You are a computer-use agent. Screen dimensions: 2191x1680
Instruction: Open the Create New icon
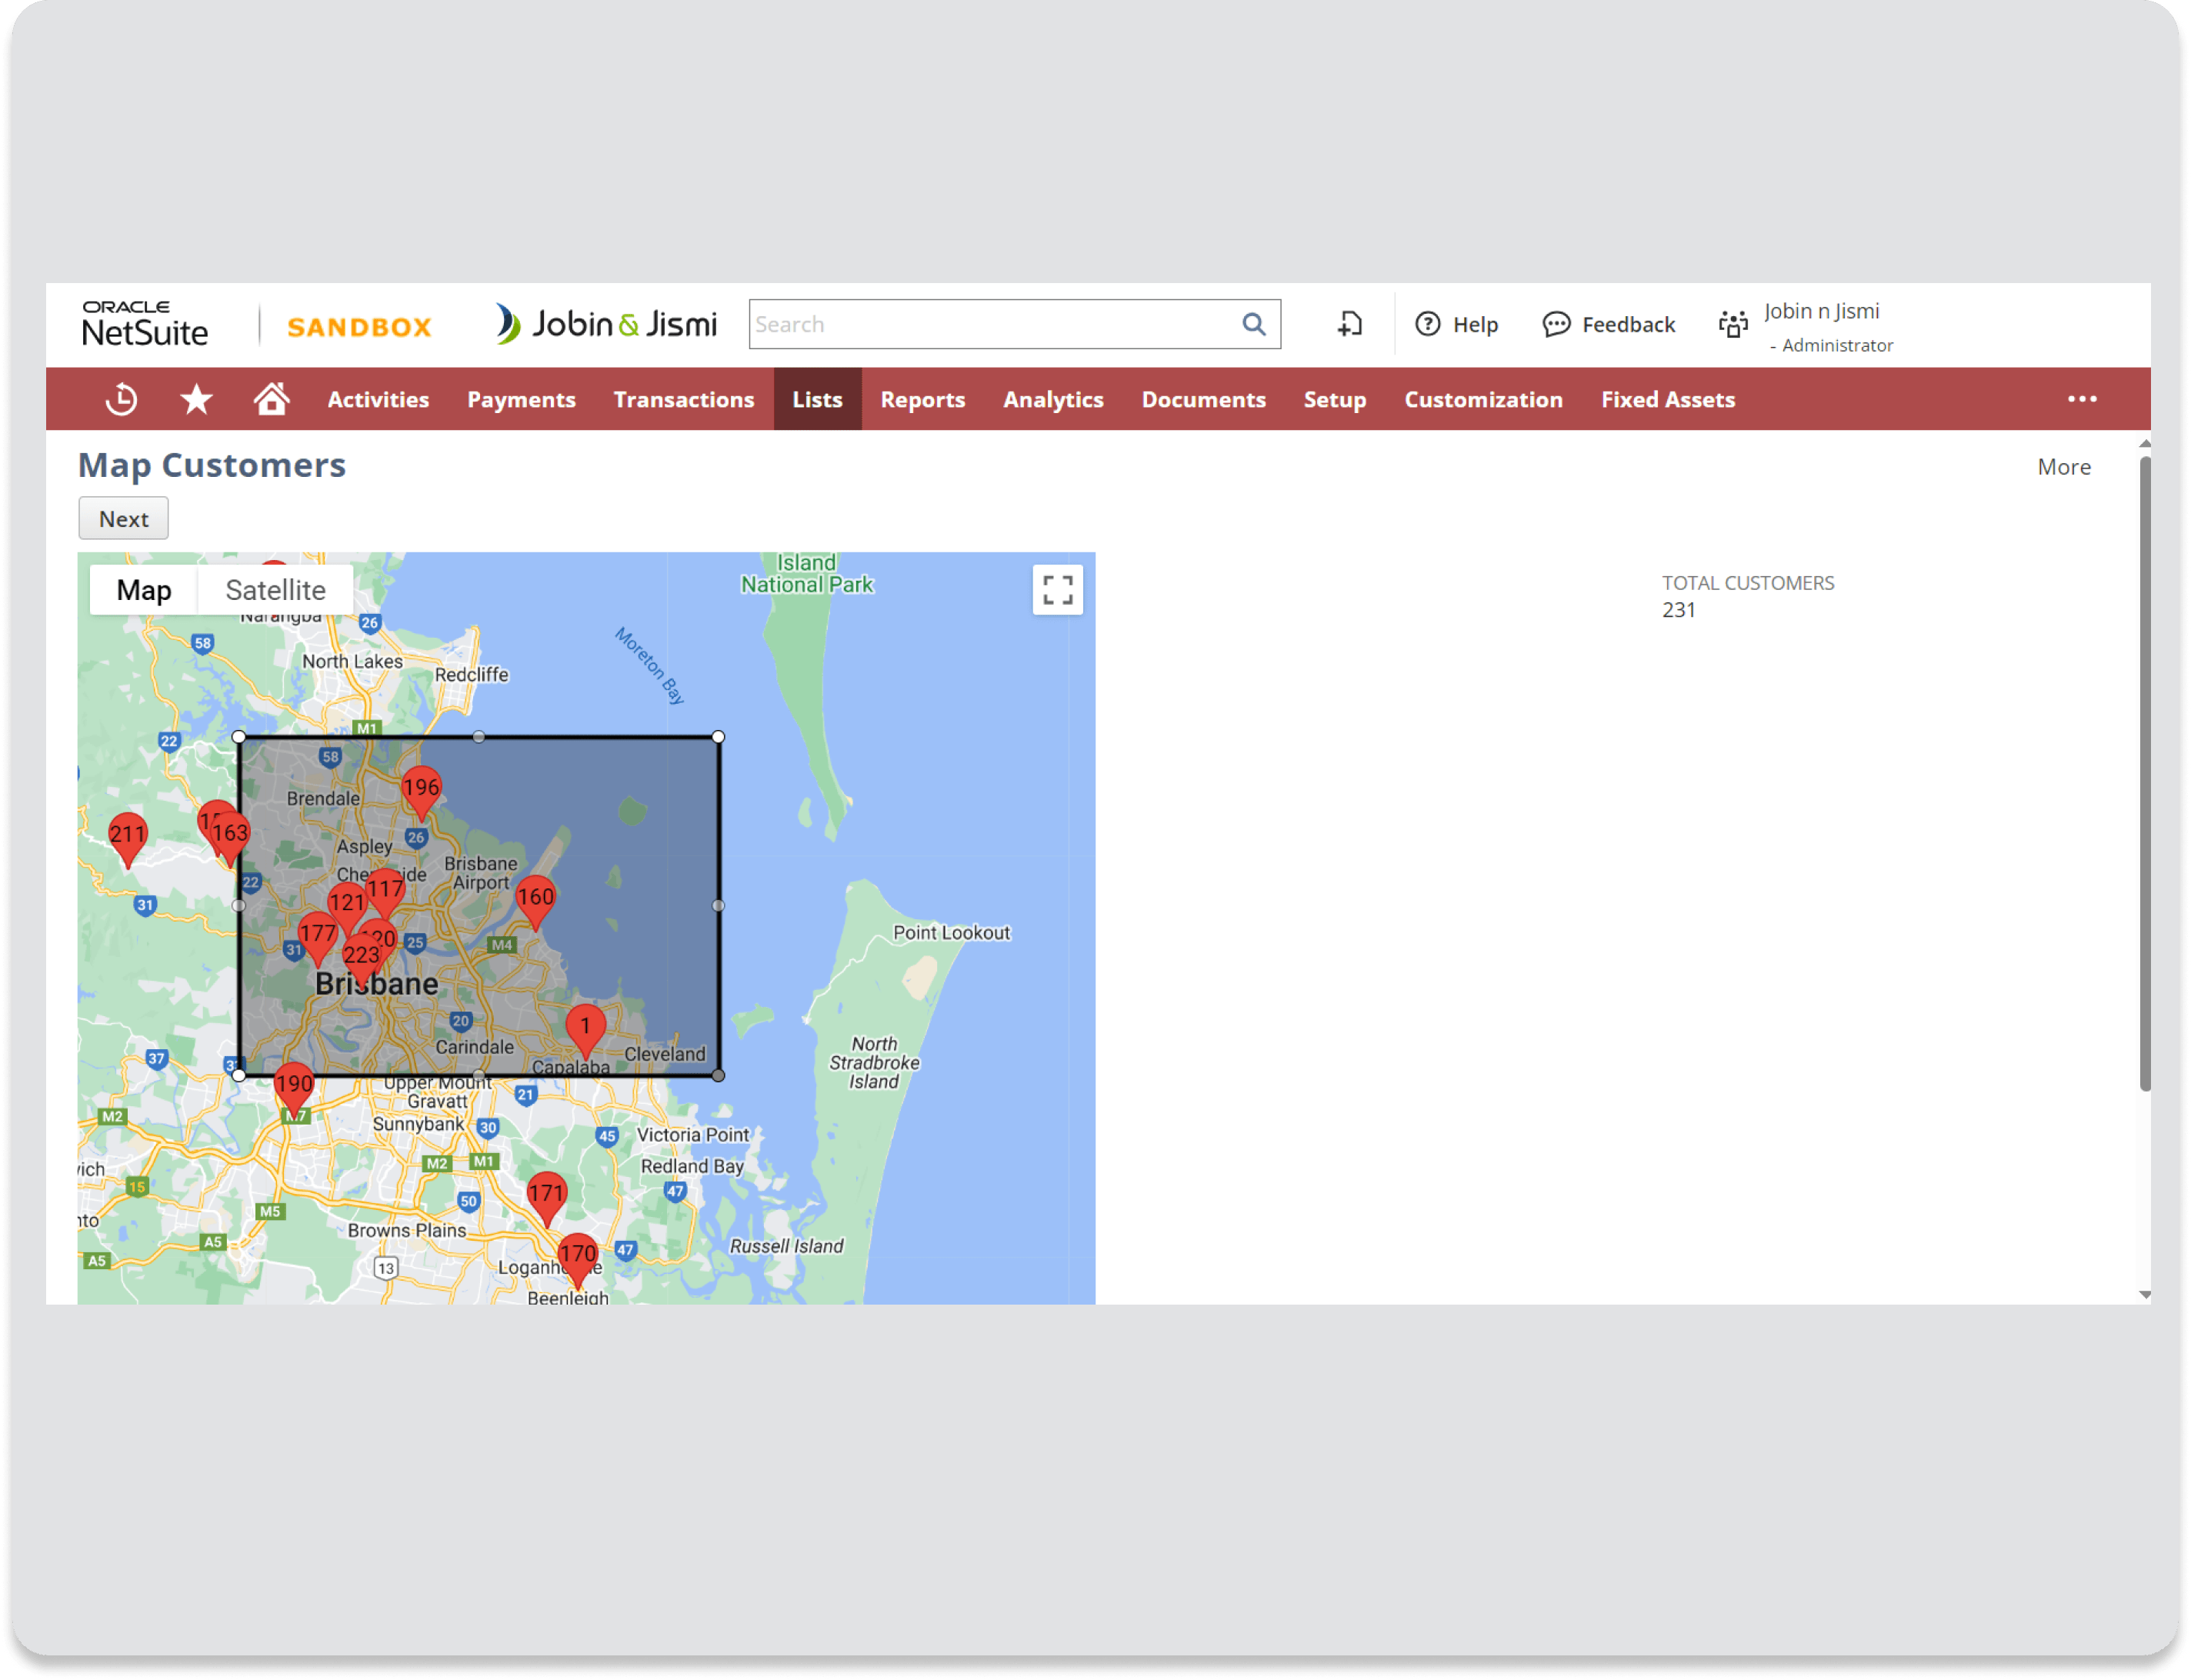[1349, 324]
